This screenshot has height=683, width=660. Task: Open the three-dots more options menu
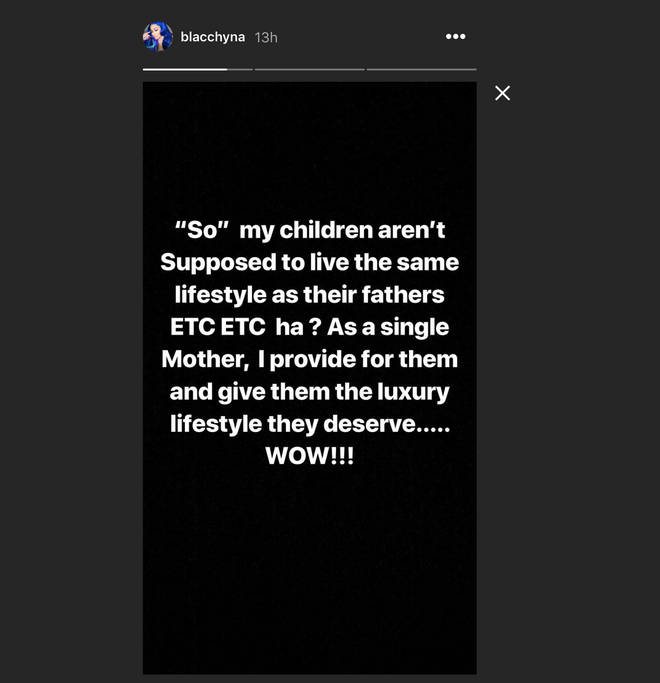(x=455, y=37)
